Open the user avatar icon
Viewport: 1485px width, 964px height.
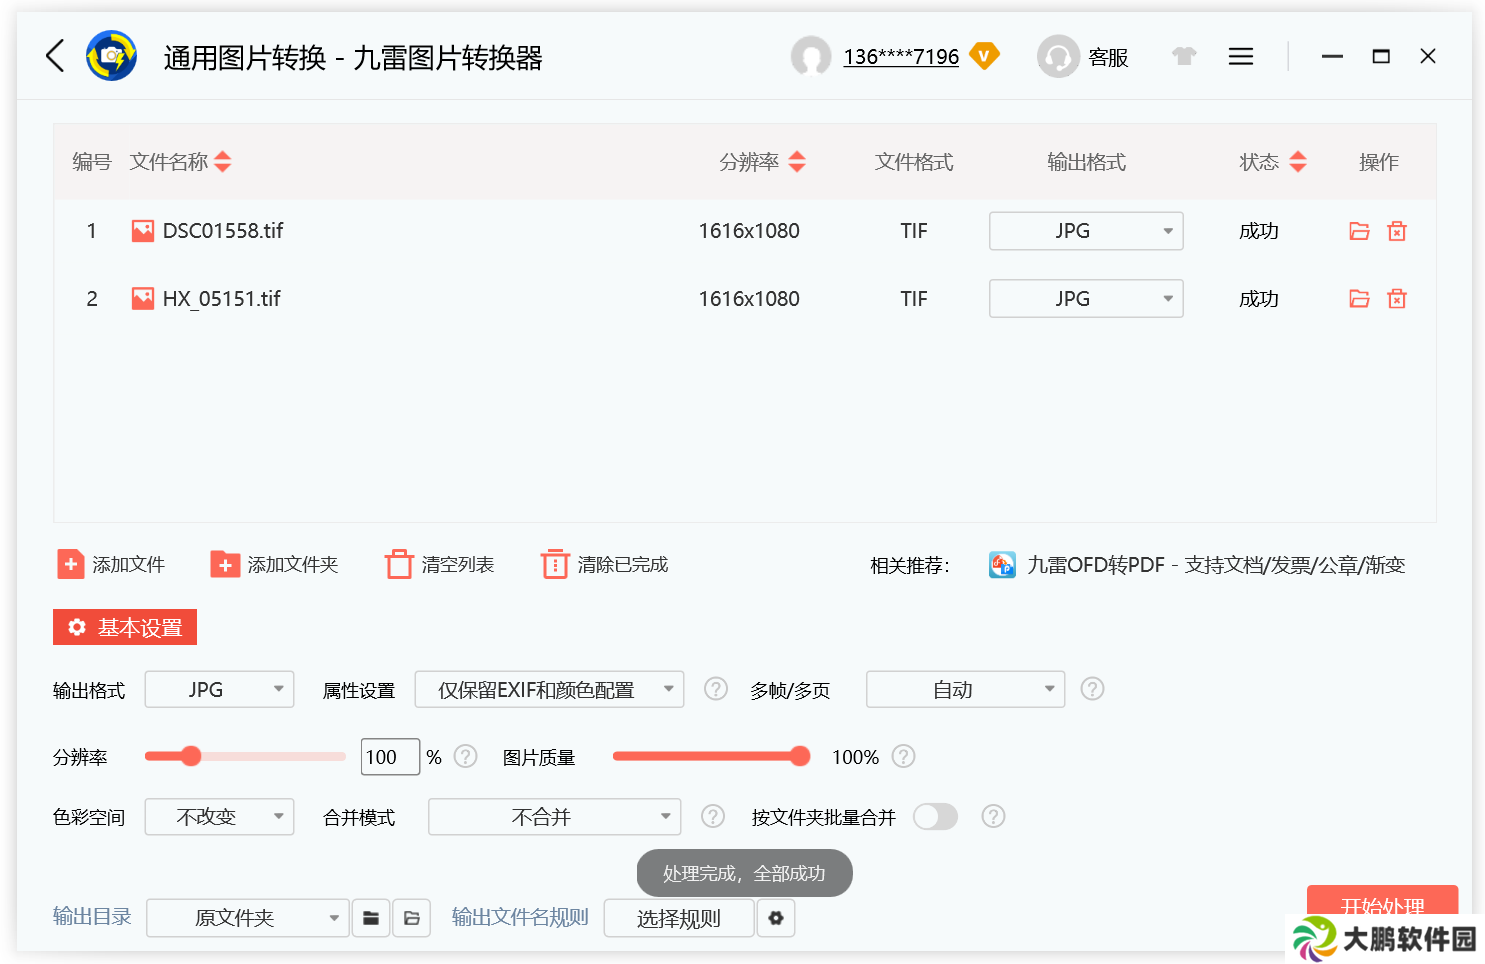point(811,56)
